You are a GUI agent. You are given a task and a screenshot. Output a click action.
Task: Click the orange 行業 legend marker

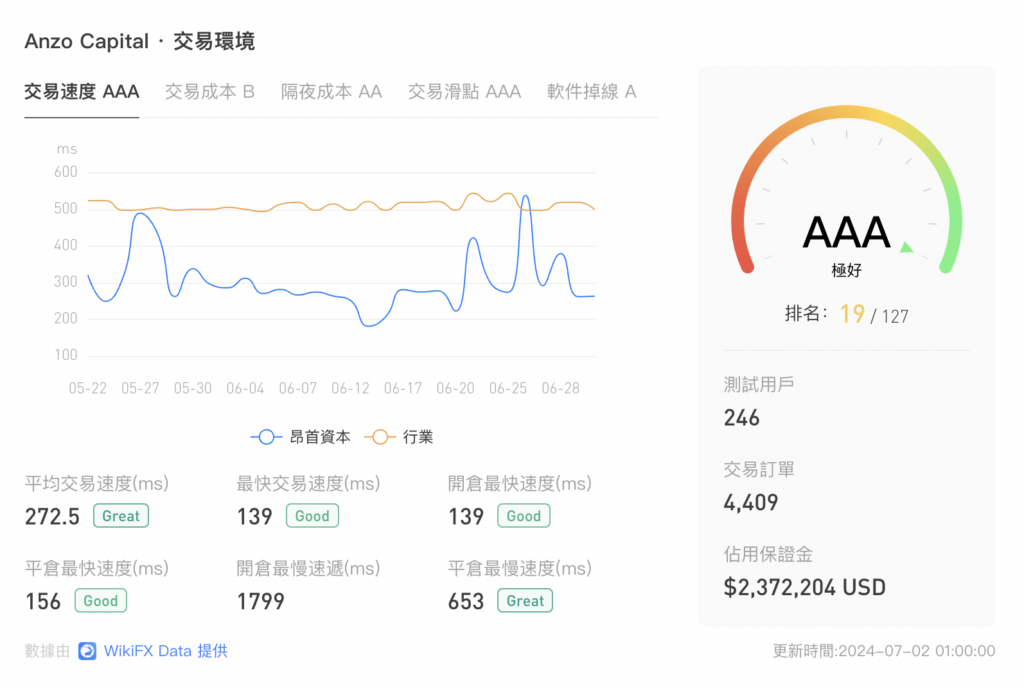[x=380, y=437]
